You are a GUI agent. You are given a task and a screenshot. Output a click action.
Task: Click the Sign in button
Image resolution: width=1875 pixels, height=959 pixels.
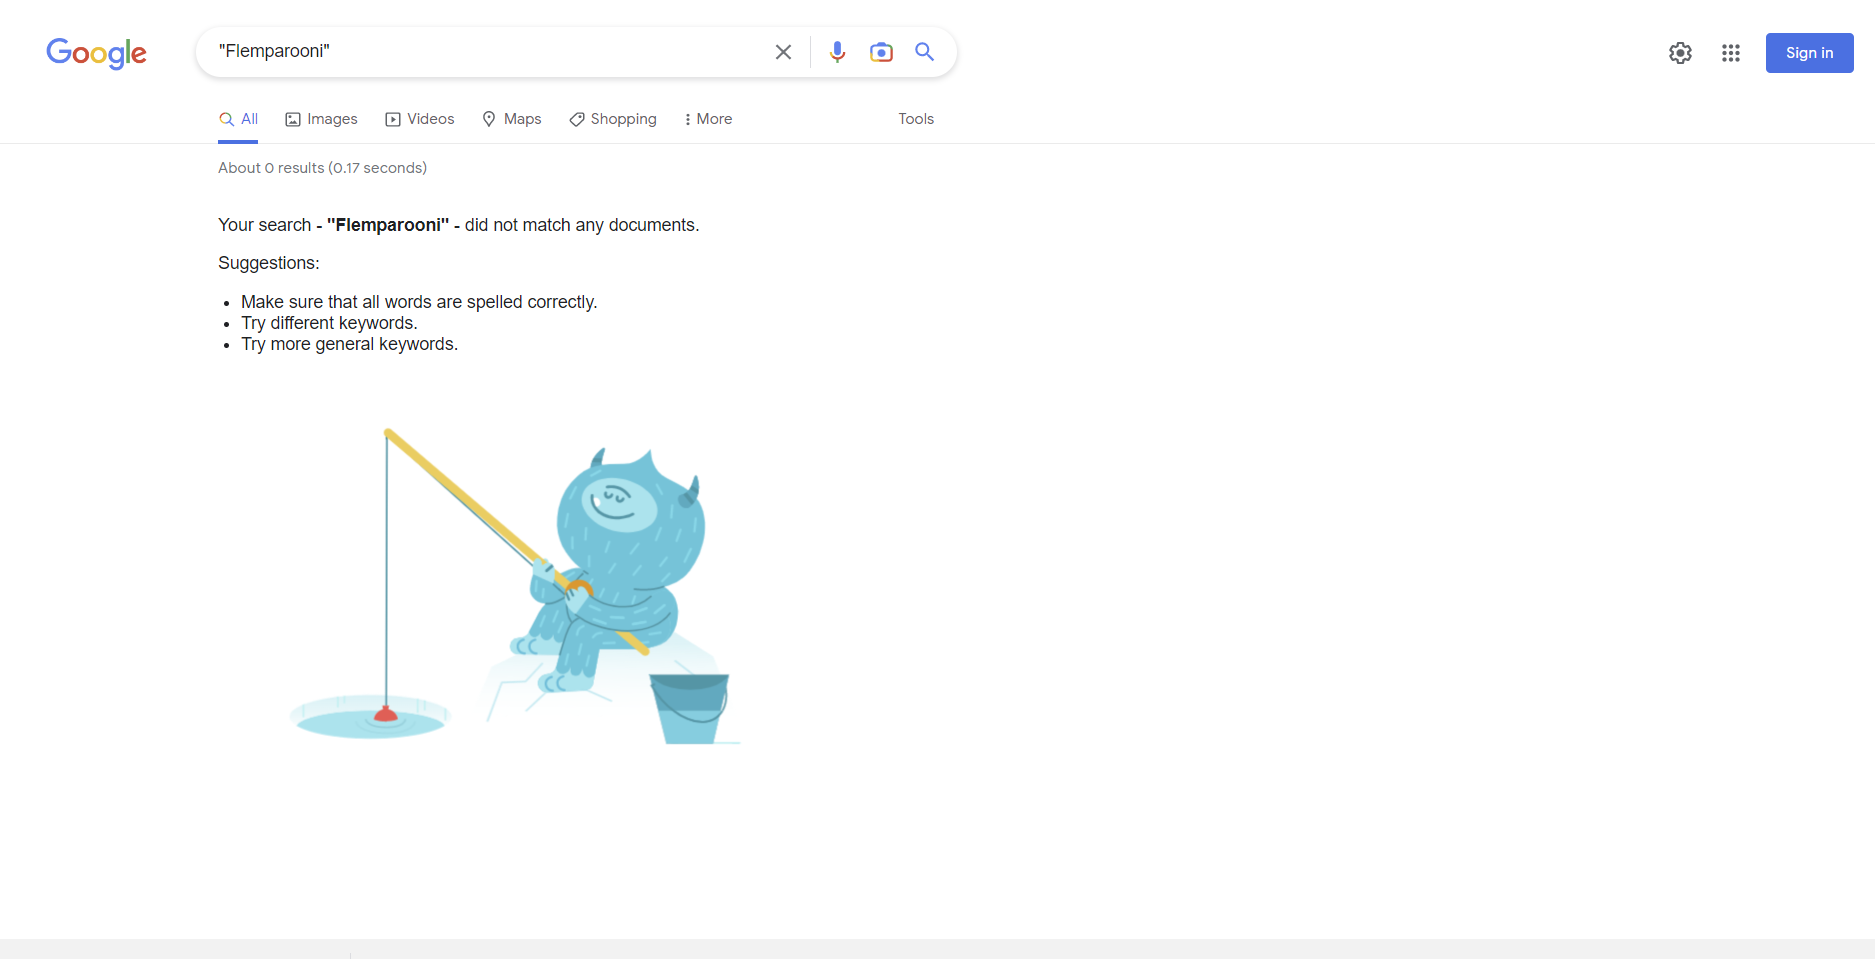pyautogui.click(x=1809, y=53)
